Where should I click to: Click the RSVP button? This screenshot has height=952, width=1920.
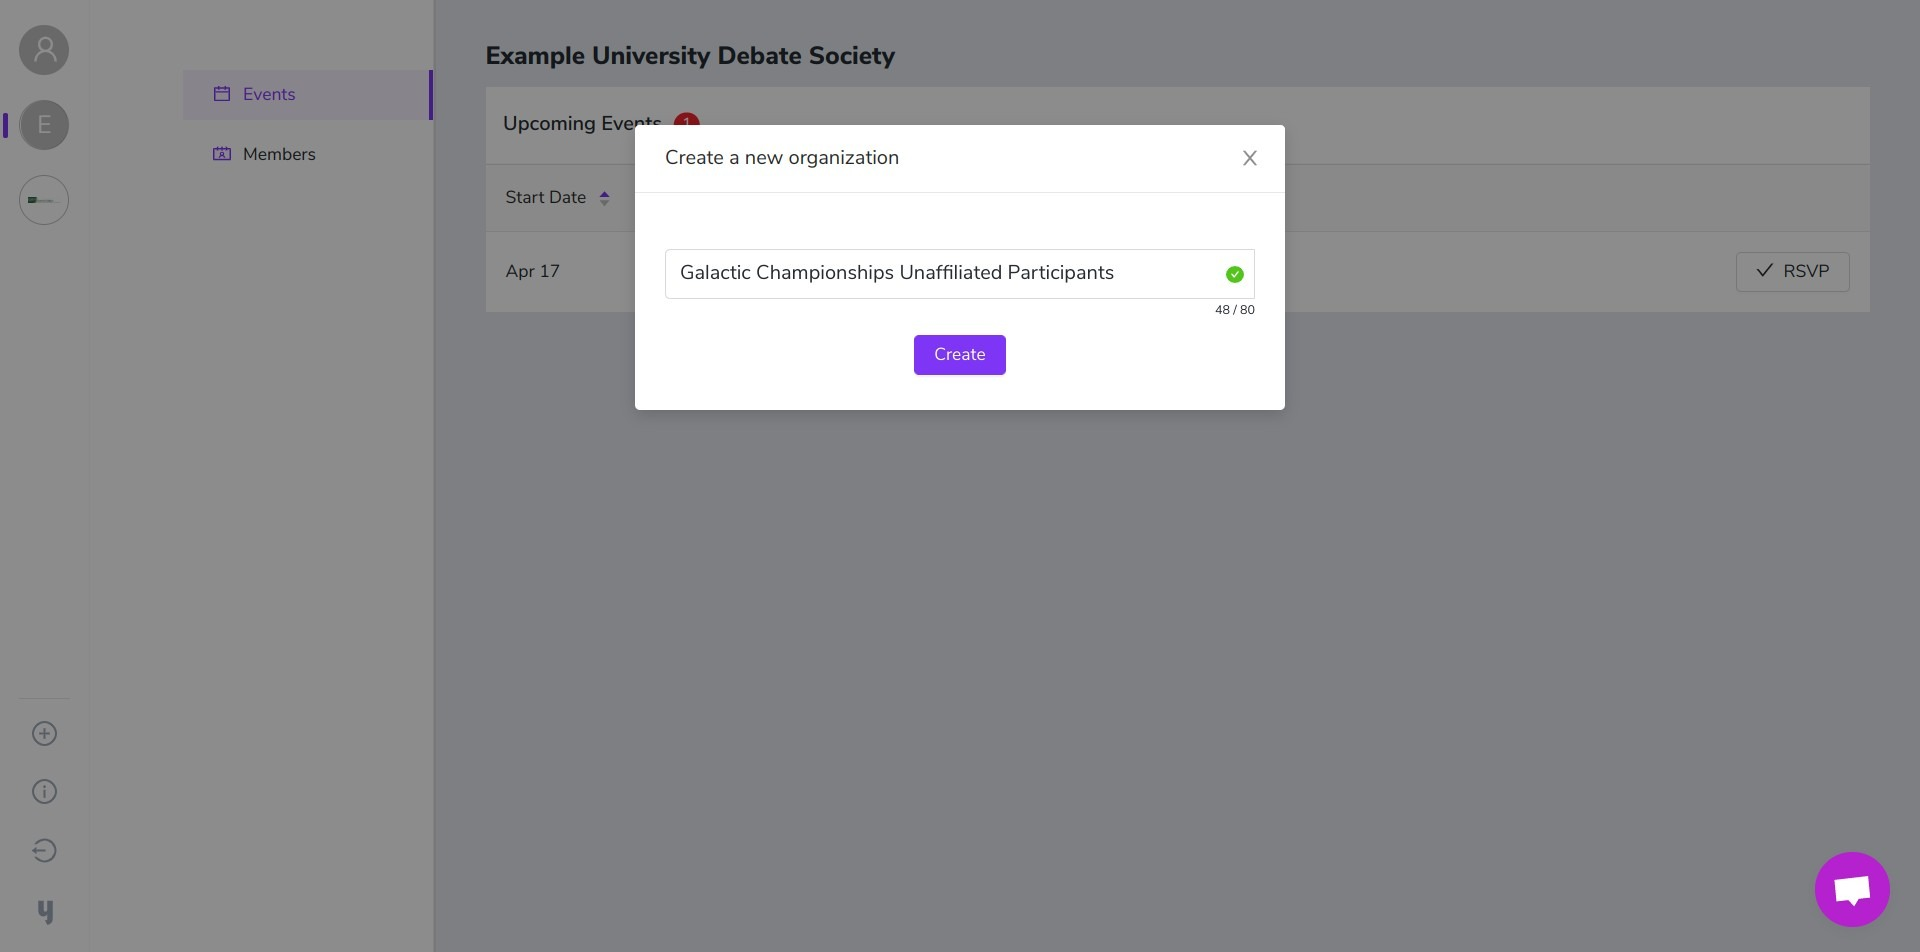pyautogui.click(x=1792, y=272)
